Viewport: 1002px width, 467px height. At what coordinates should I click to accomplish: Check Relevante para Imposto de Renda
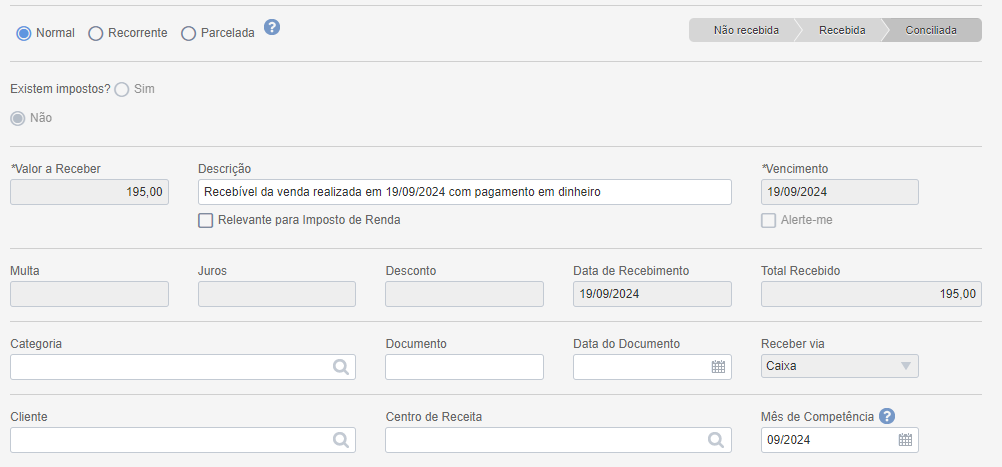(x=206, y=220)
